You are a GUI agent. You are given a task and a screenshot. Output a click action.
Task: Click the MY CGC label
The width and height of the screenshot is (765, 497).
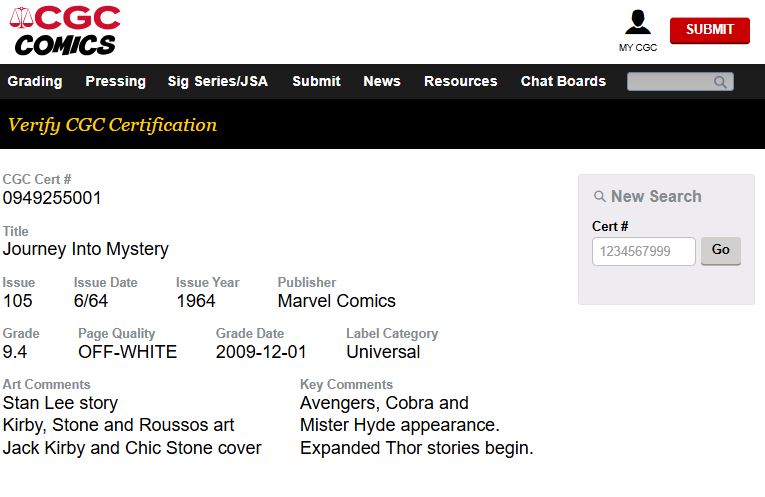point(638,47)
